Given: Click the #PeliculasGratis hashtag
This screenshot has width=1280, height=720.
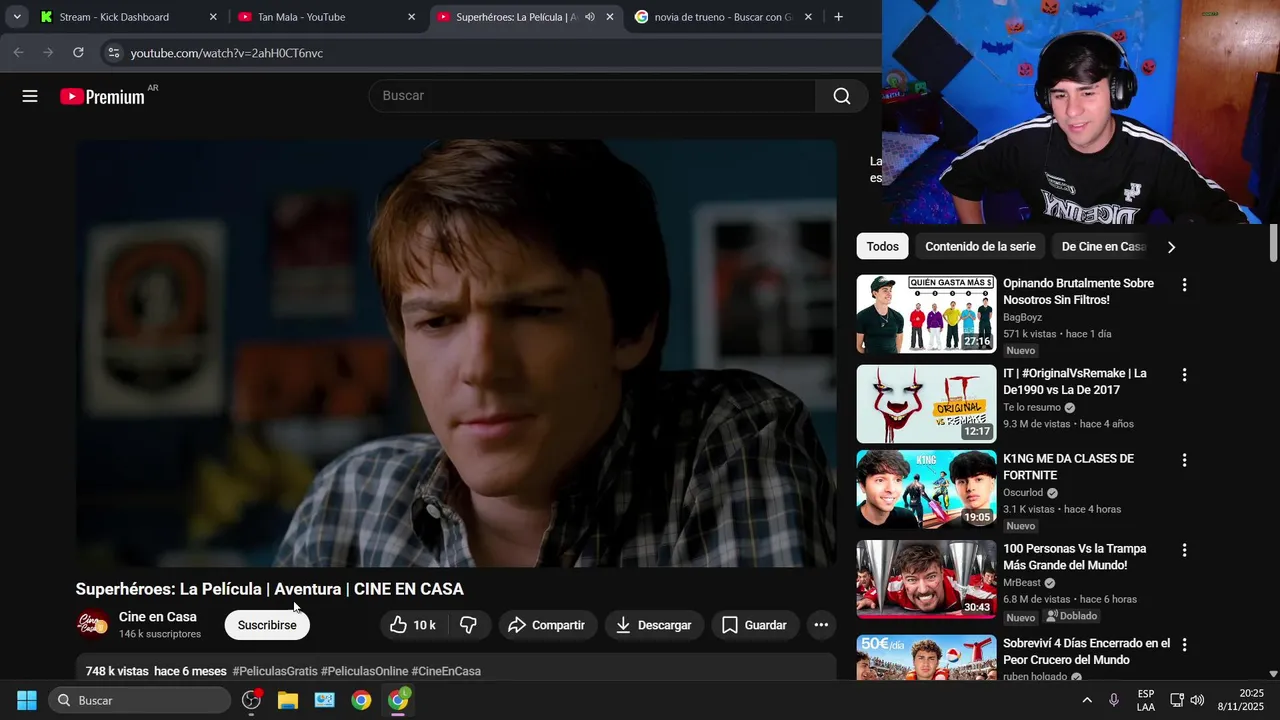Looking at the screenshot, I should coord(275,671).
